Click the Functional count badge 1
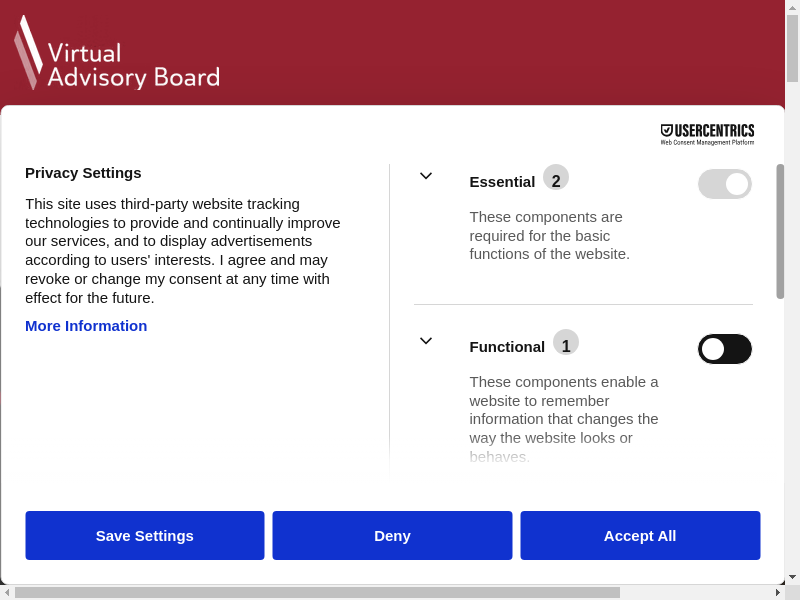The height and width of the screenshot is (600, 800). [566, 343]
